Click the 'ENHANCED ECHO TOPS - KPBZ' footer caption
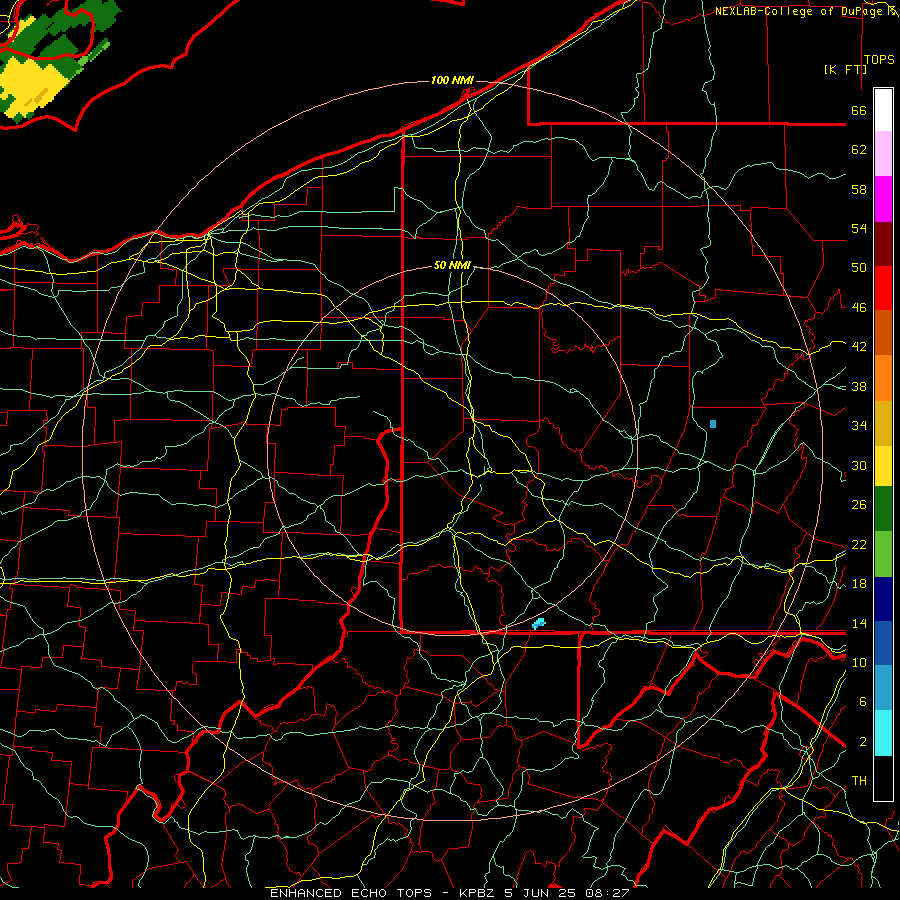Screen dimensions: 900x900 (x=384, y=893)
